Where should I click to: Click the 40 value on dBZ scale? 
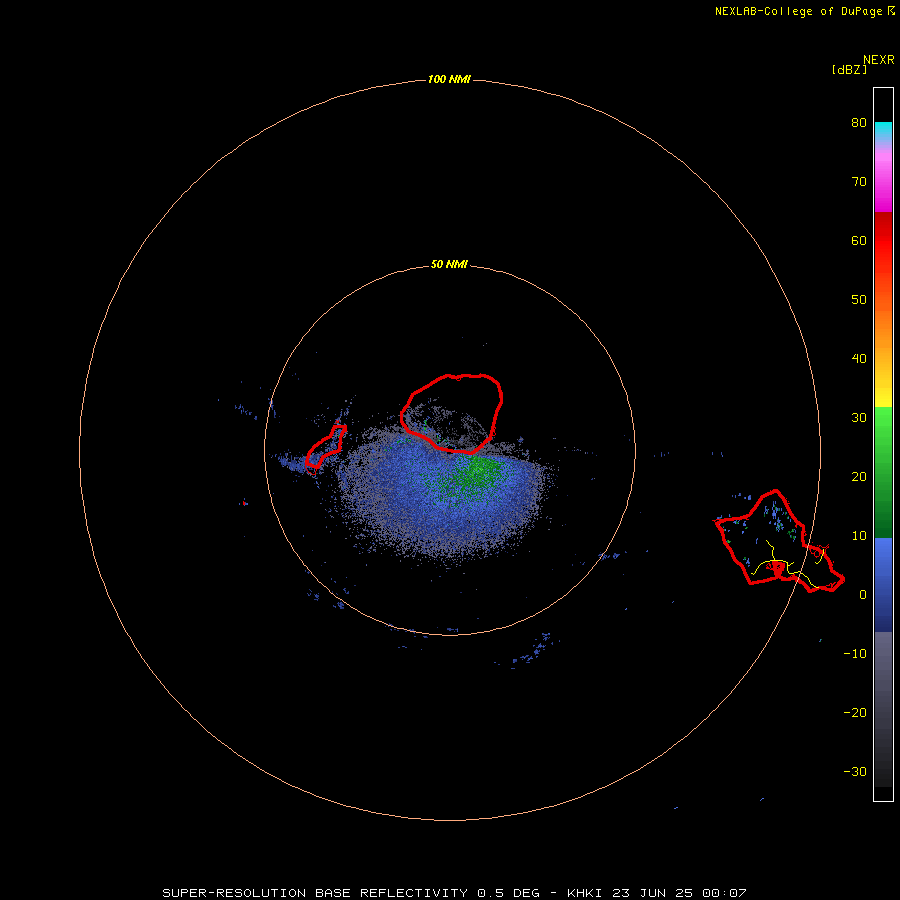point(859,359)
